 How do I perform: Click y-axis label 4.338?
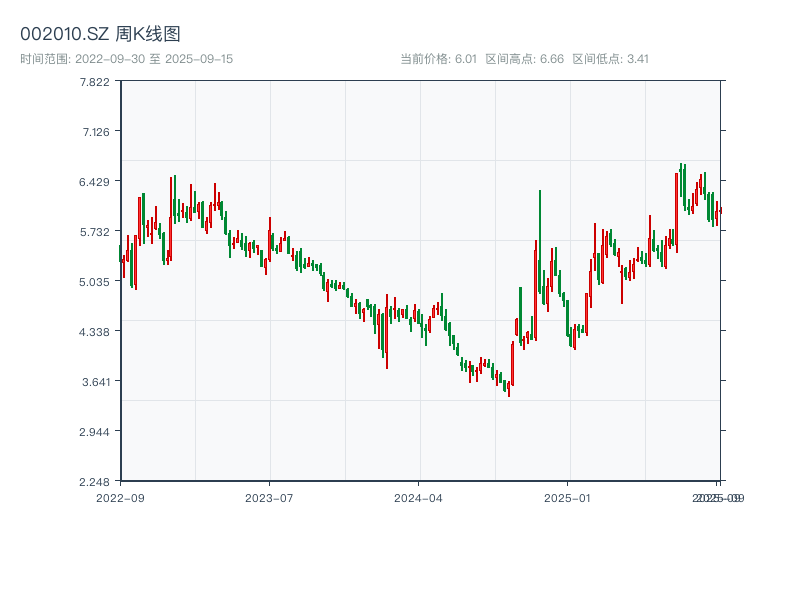(x=94, y=332)
